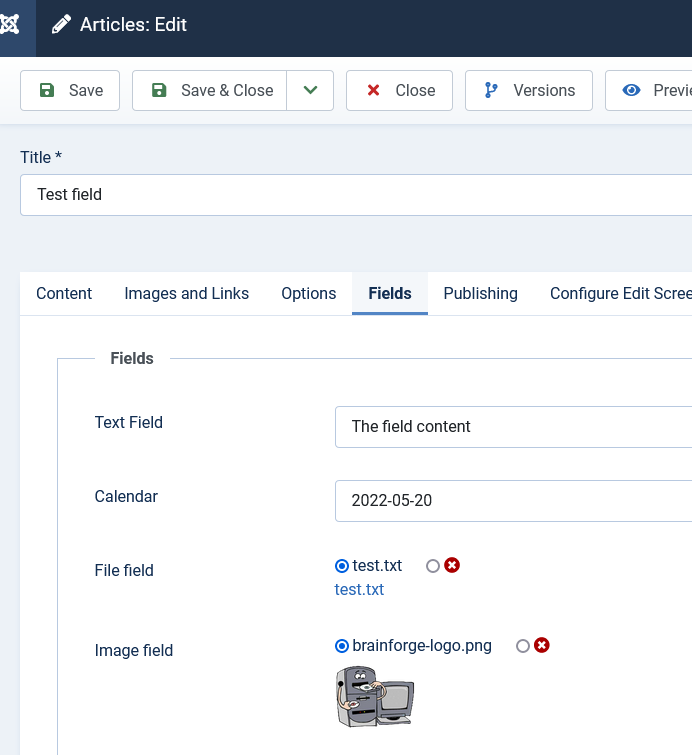Click the pencil icon beside Articles: Edit
692x755 pixels.
click(x=61, y=25)
